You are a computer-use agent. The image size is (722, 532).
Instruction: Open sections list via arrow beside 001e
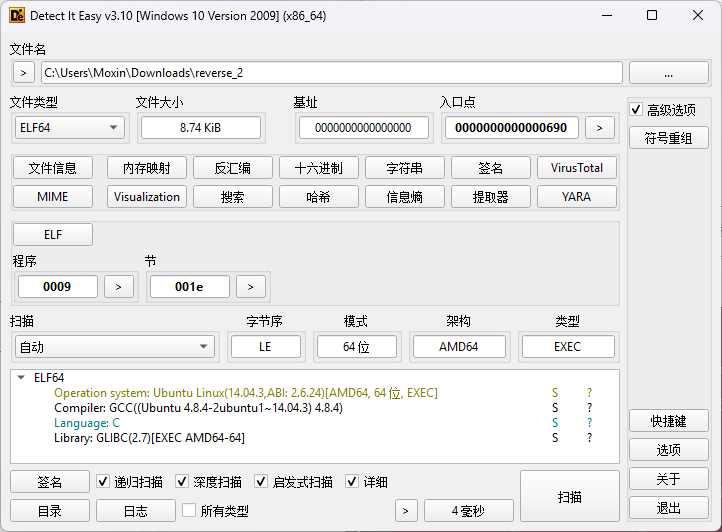251,287
